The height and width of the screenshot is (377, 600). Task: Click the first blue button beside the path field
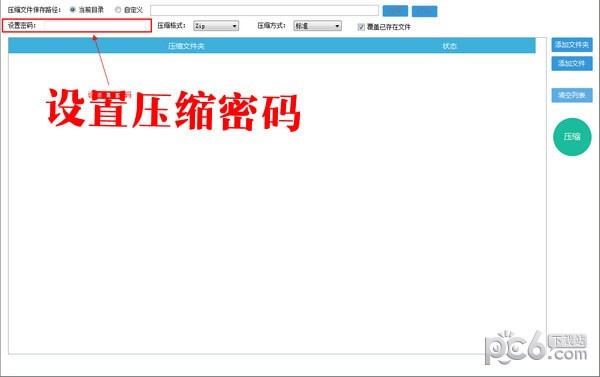coord(395,11)
